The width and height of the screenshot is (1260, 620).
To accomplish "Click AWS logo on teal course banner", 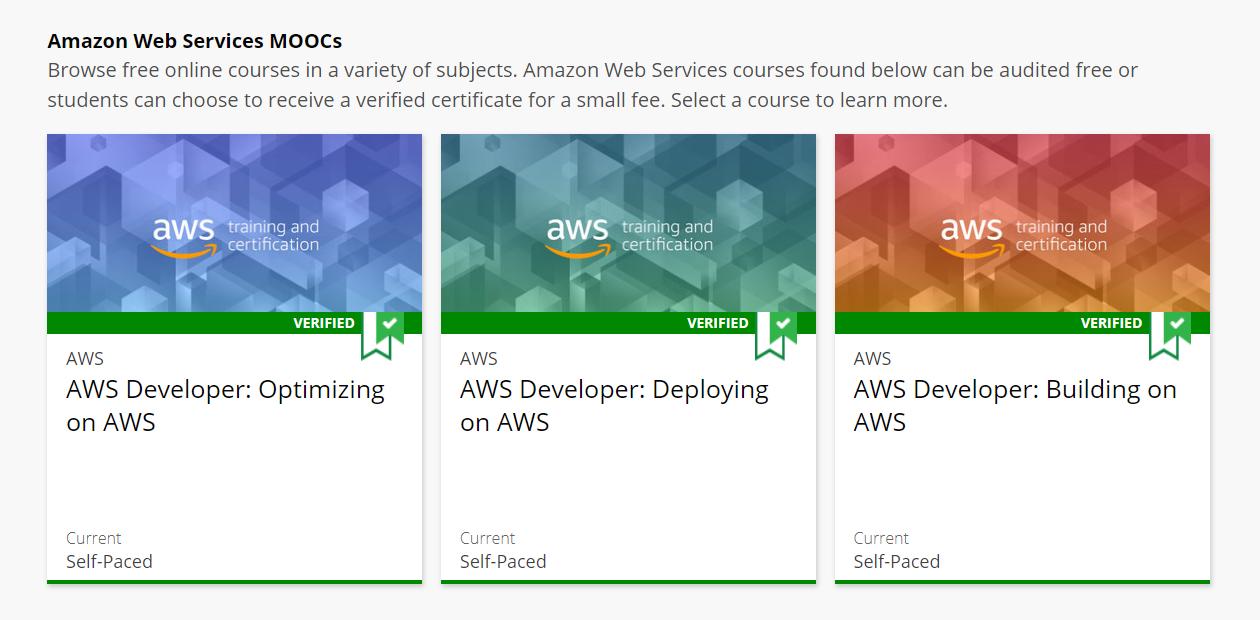I will (578, 235).
